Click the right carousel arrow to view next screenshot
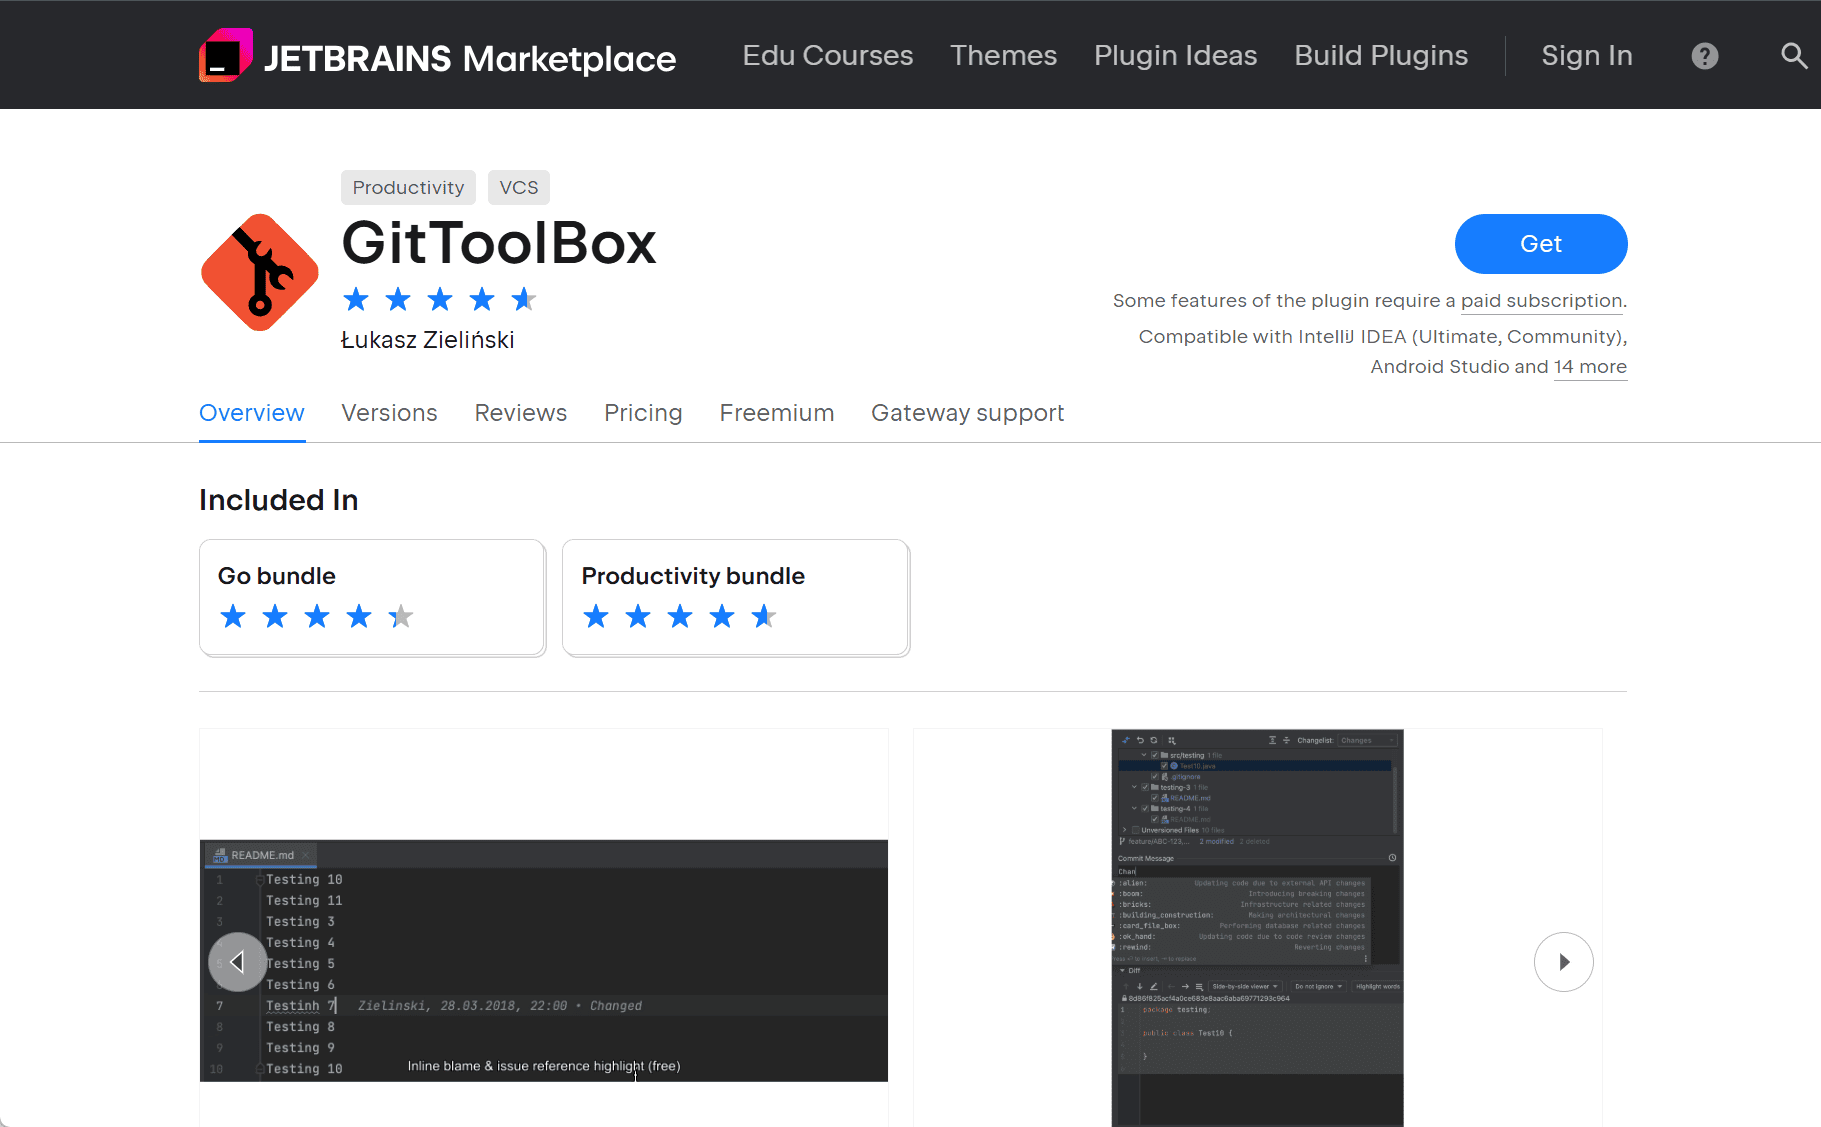This screenshot has height=1127, width=1821. pyautogui.click(x=1564, y=962)
